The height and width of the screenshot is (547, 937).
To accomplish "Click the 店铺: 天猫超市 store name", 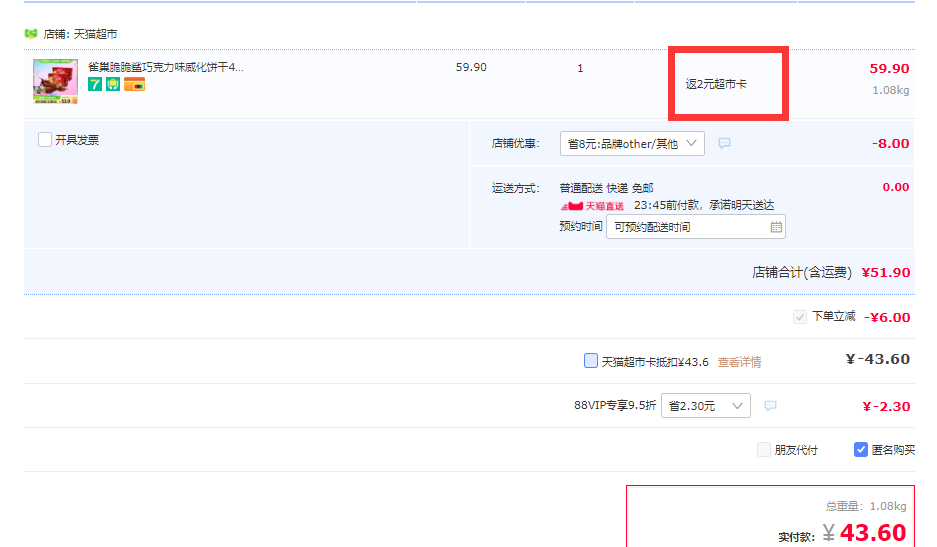I will [x=80, y=34].
